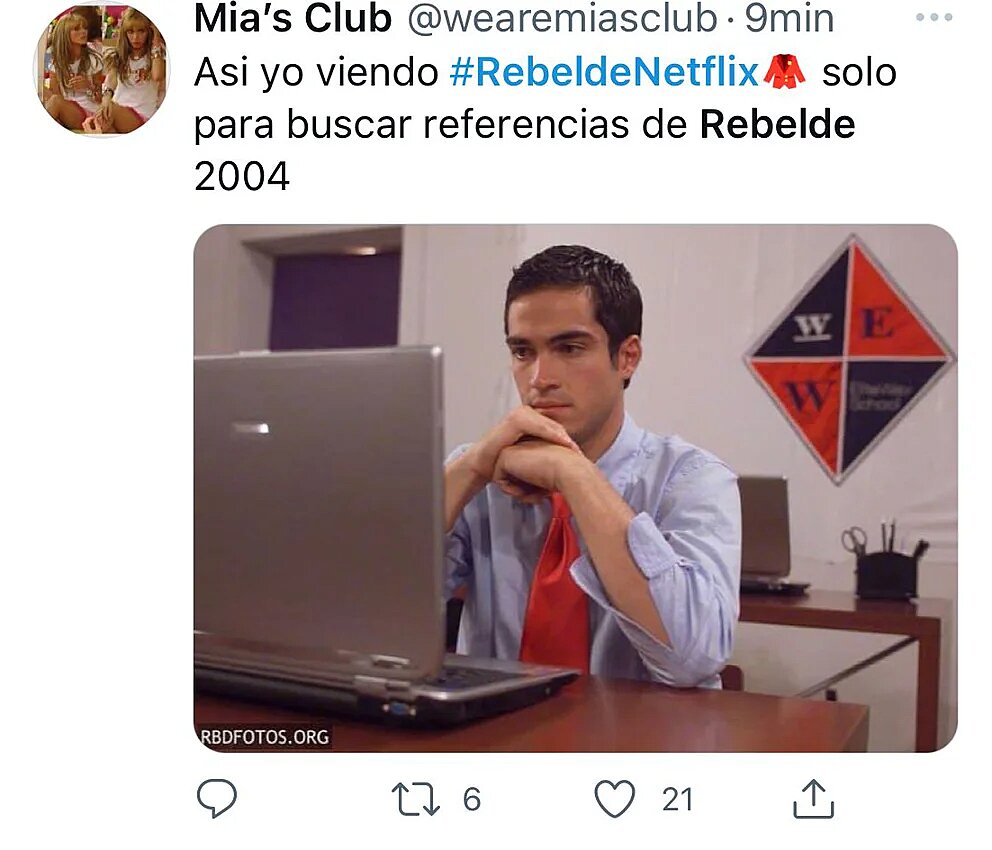Click the retweet count 6
992x850 pixels.
[472, 799]
